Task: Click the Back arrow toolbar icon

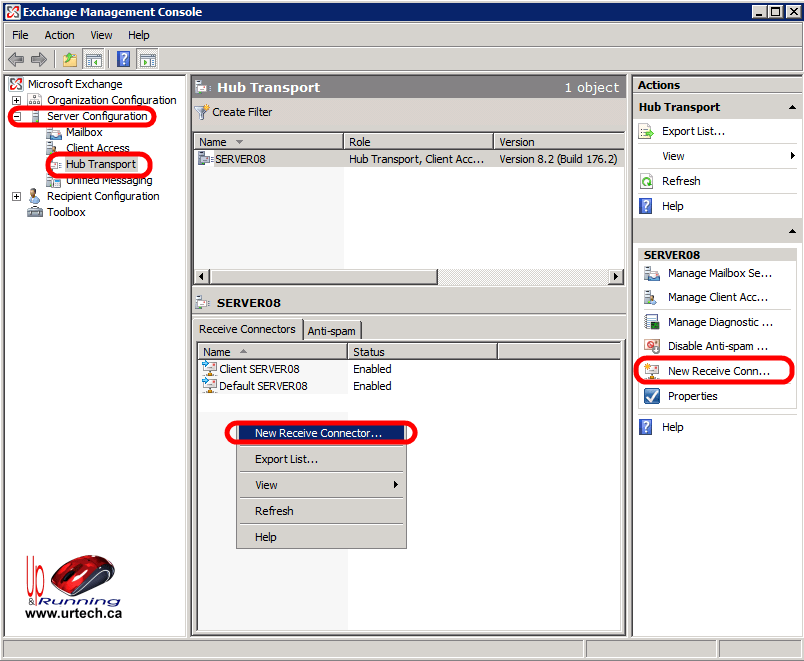Action: (x=16, y=59)
